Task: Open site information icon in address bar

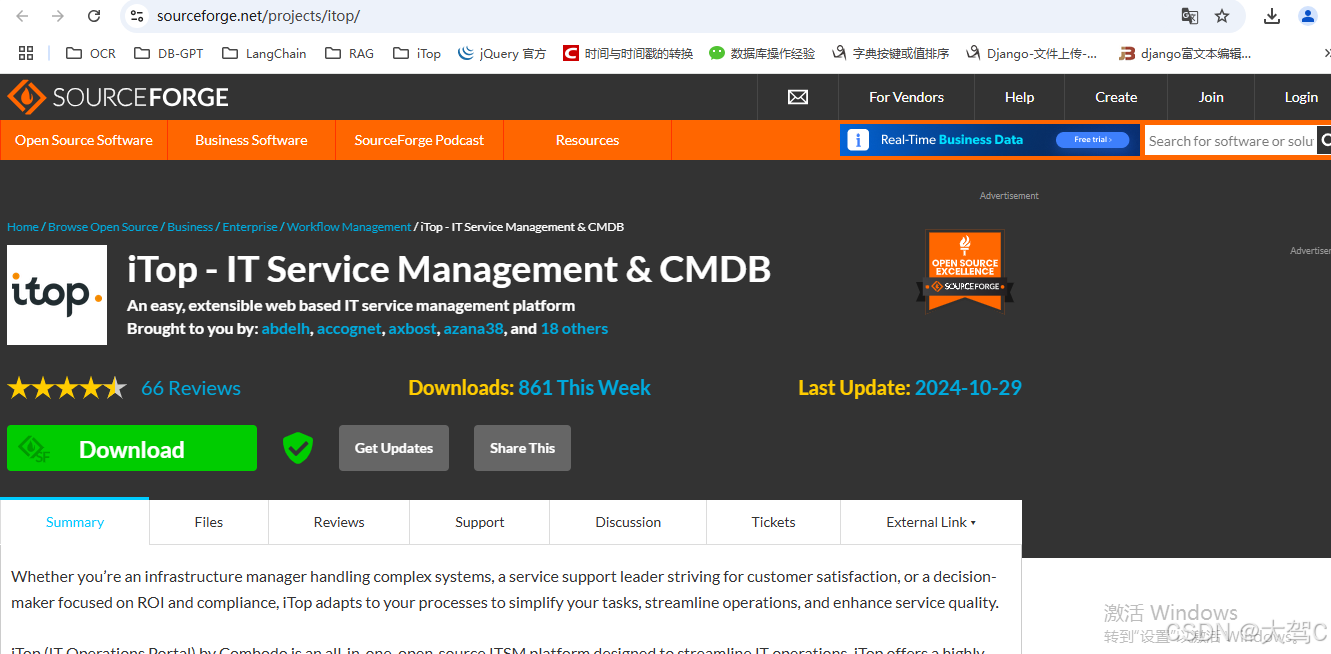Action: point(138,16)
